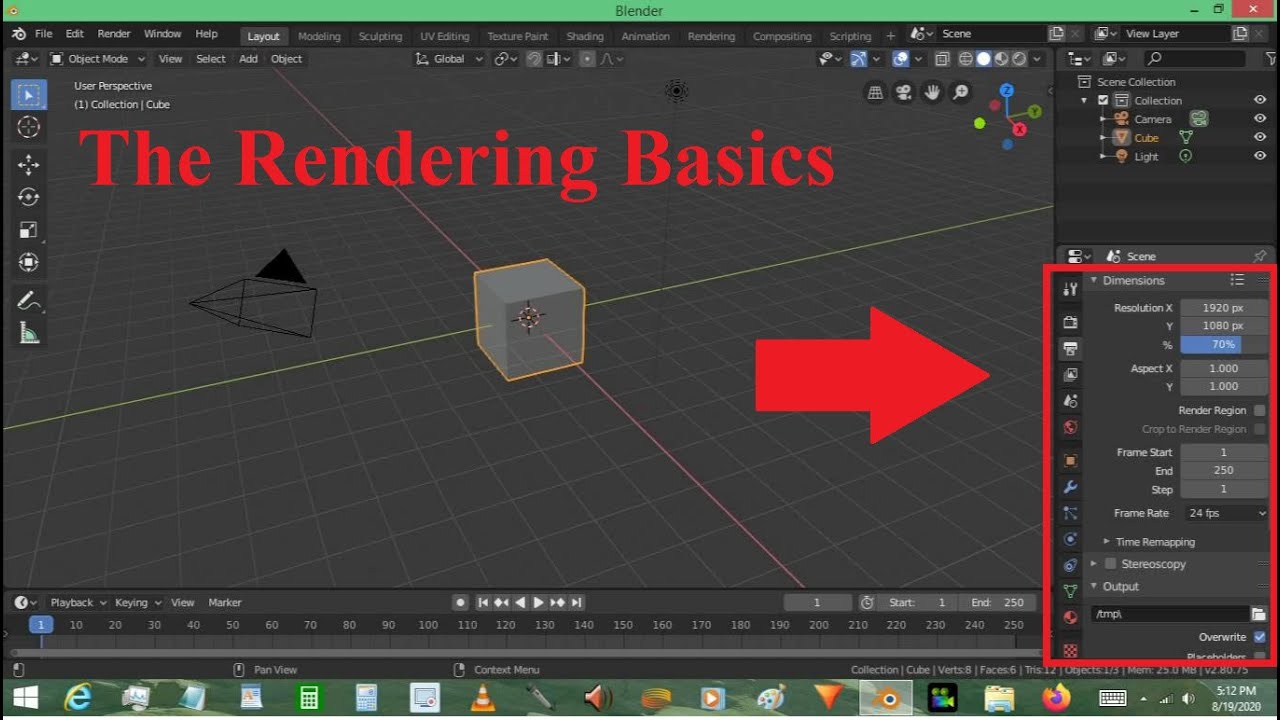Collapse the Dimensions panel
Screen dimensions: 1280x720
pos(1094,280)
